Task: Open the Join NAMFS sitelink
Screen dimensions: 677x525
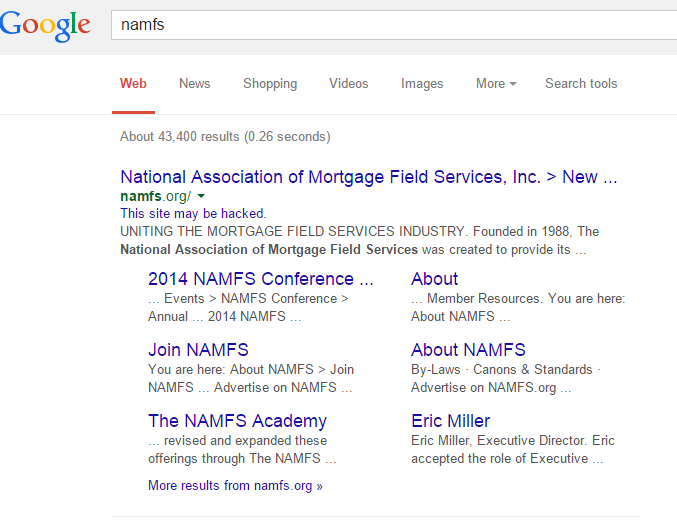Action: point(198,350)
